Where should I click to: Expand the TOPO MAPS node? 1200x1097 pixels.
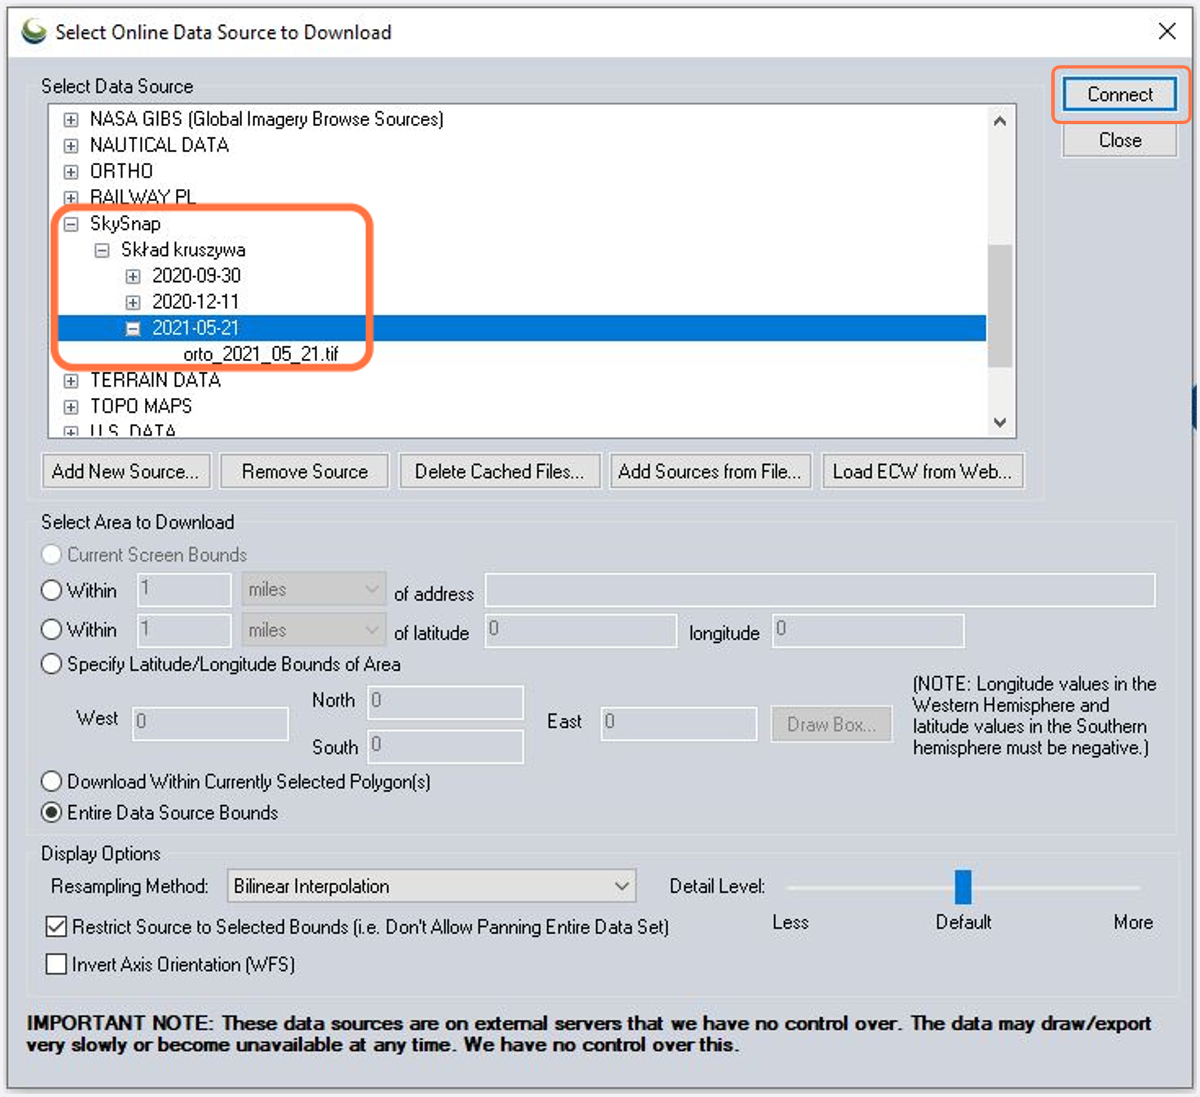point(71,407)
